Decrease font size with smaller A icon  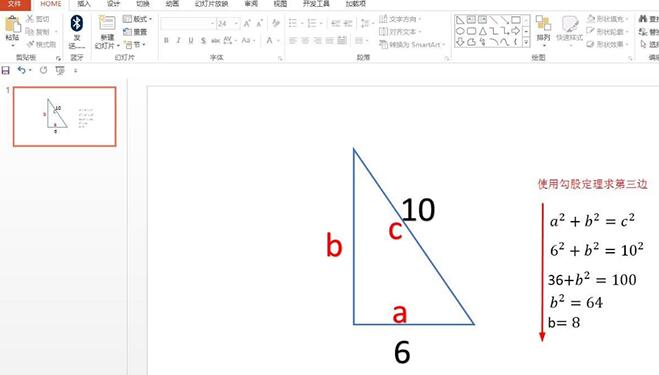click(259, 24)
